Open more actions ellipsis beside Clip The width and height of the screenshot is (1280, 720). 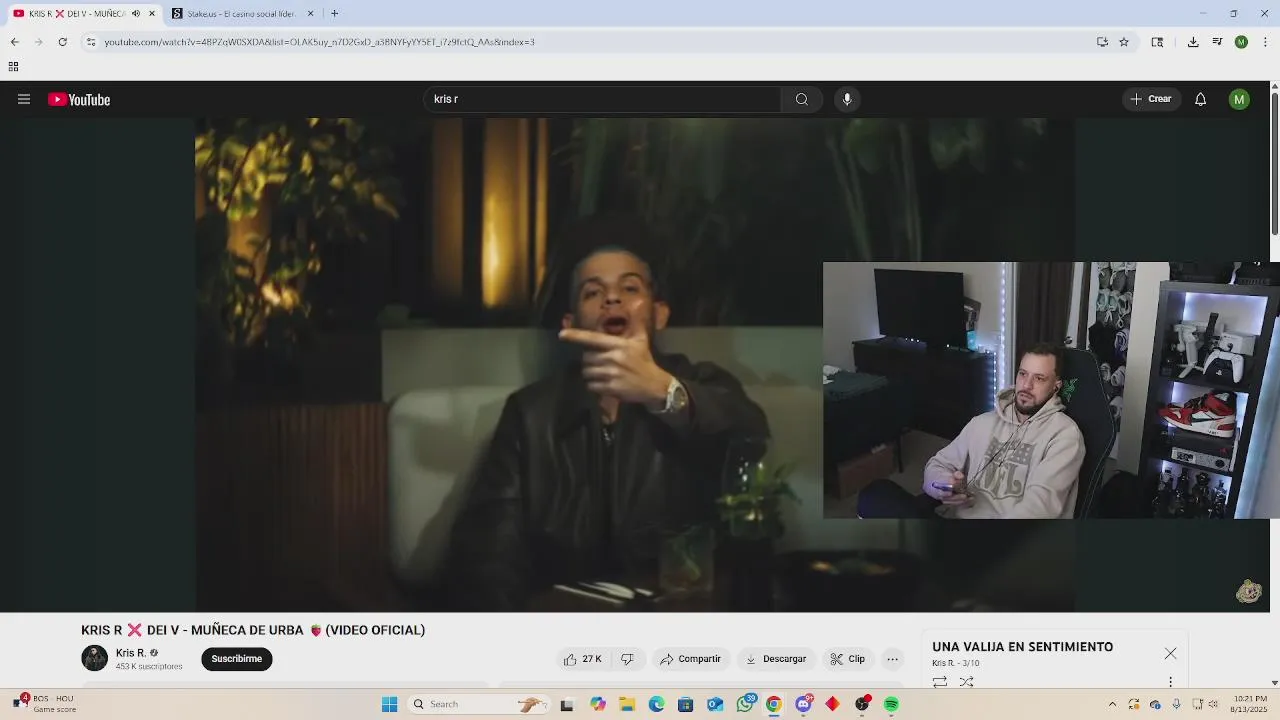tap(893, 659)
